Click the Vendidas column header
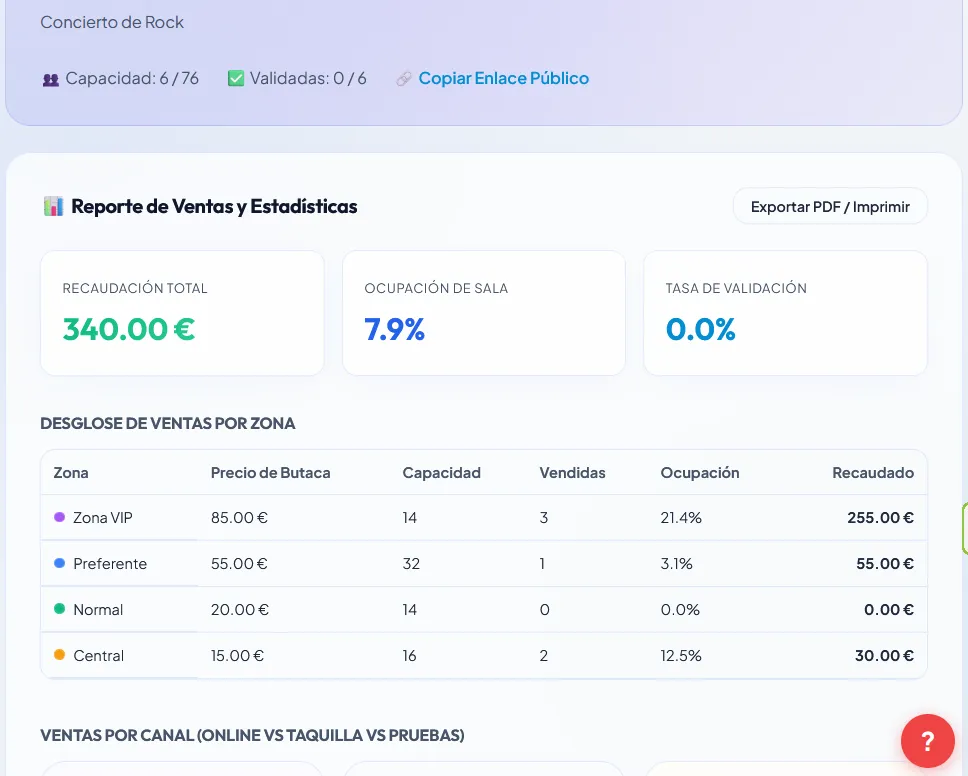Viewport: 968px width, 776px height. point(572,473)
